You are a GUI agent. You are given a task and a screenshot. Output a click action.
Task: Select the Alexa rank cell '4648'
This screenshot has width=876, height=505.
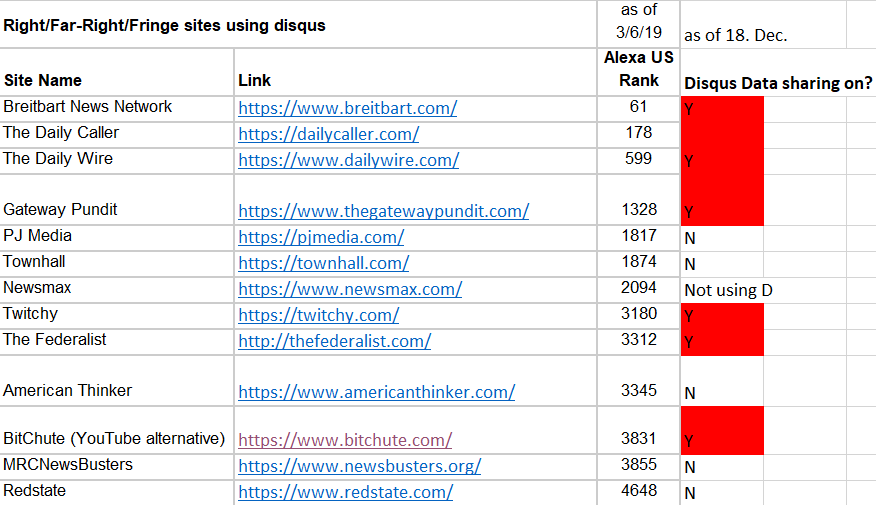click(x=639, y=493)
